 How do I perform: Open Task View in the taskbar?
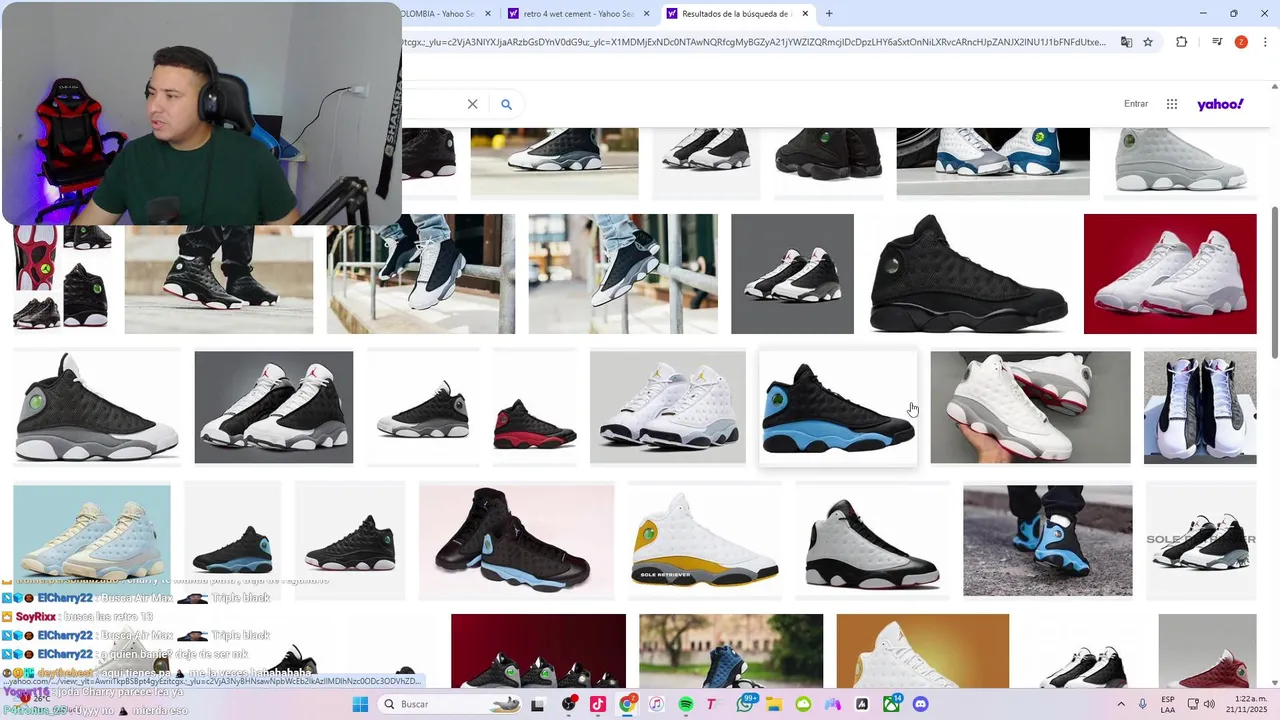click(537, 704)
